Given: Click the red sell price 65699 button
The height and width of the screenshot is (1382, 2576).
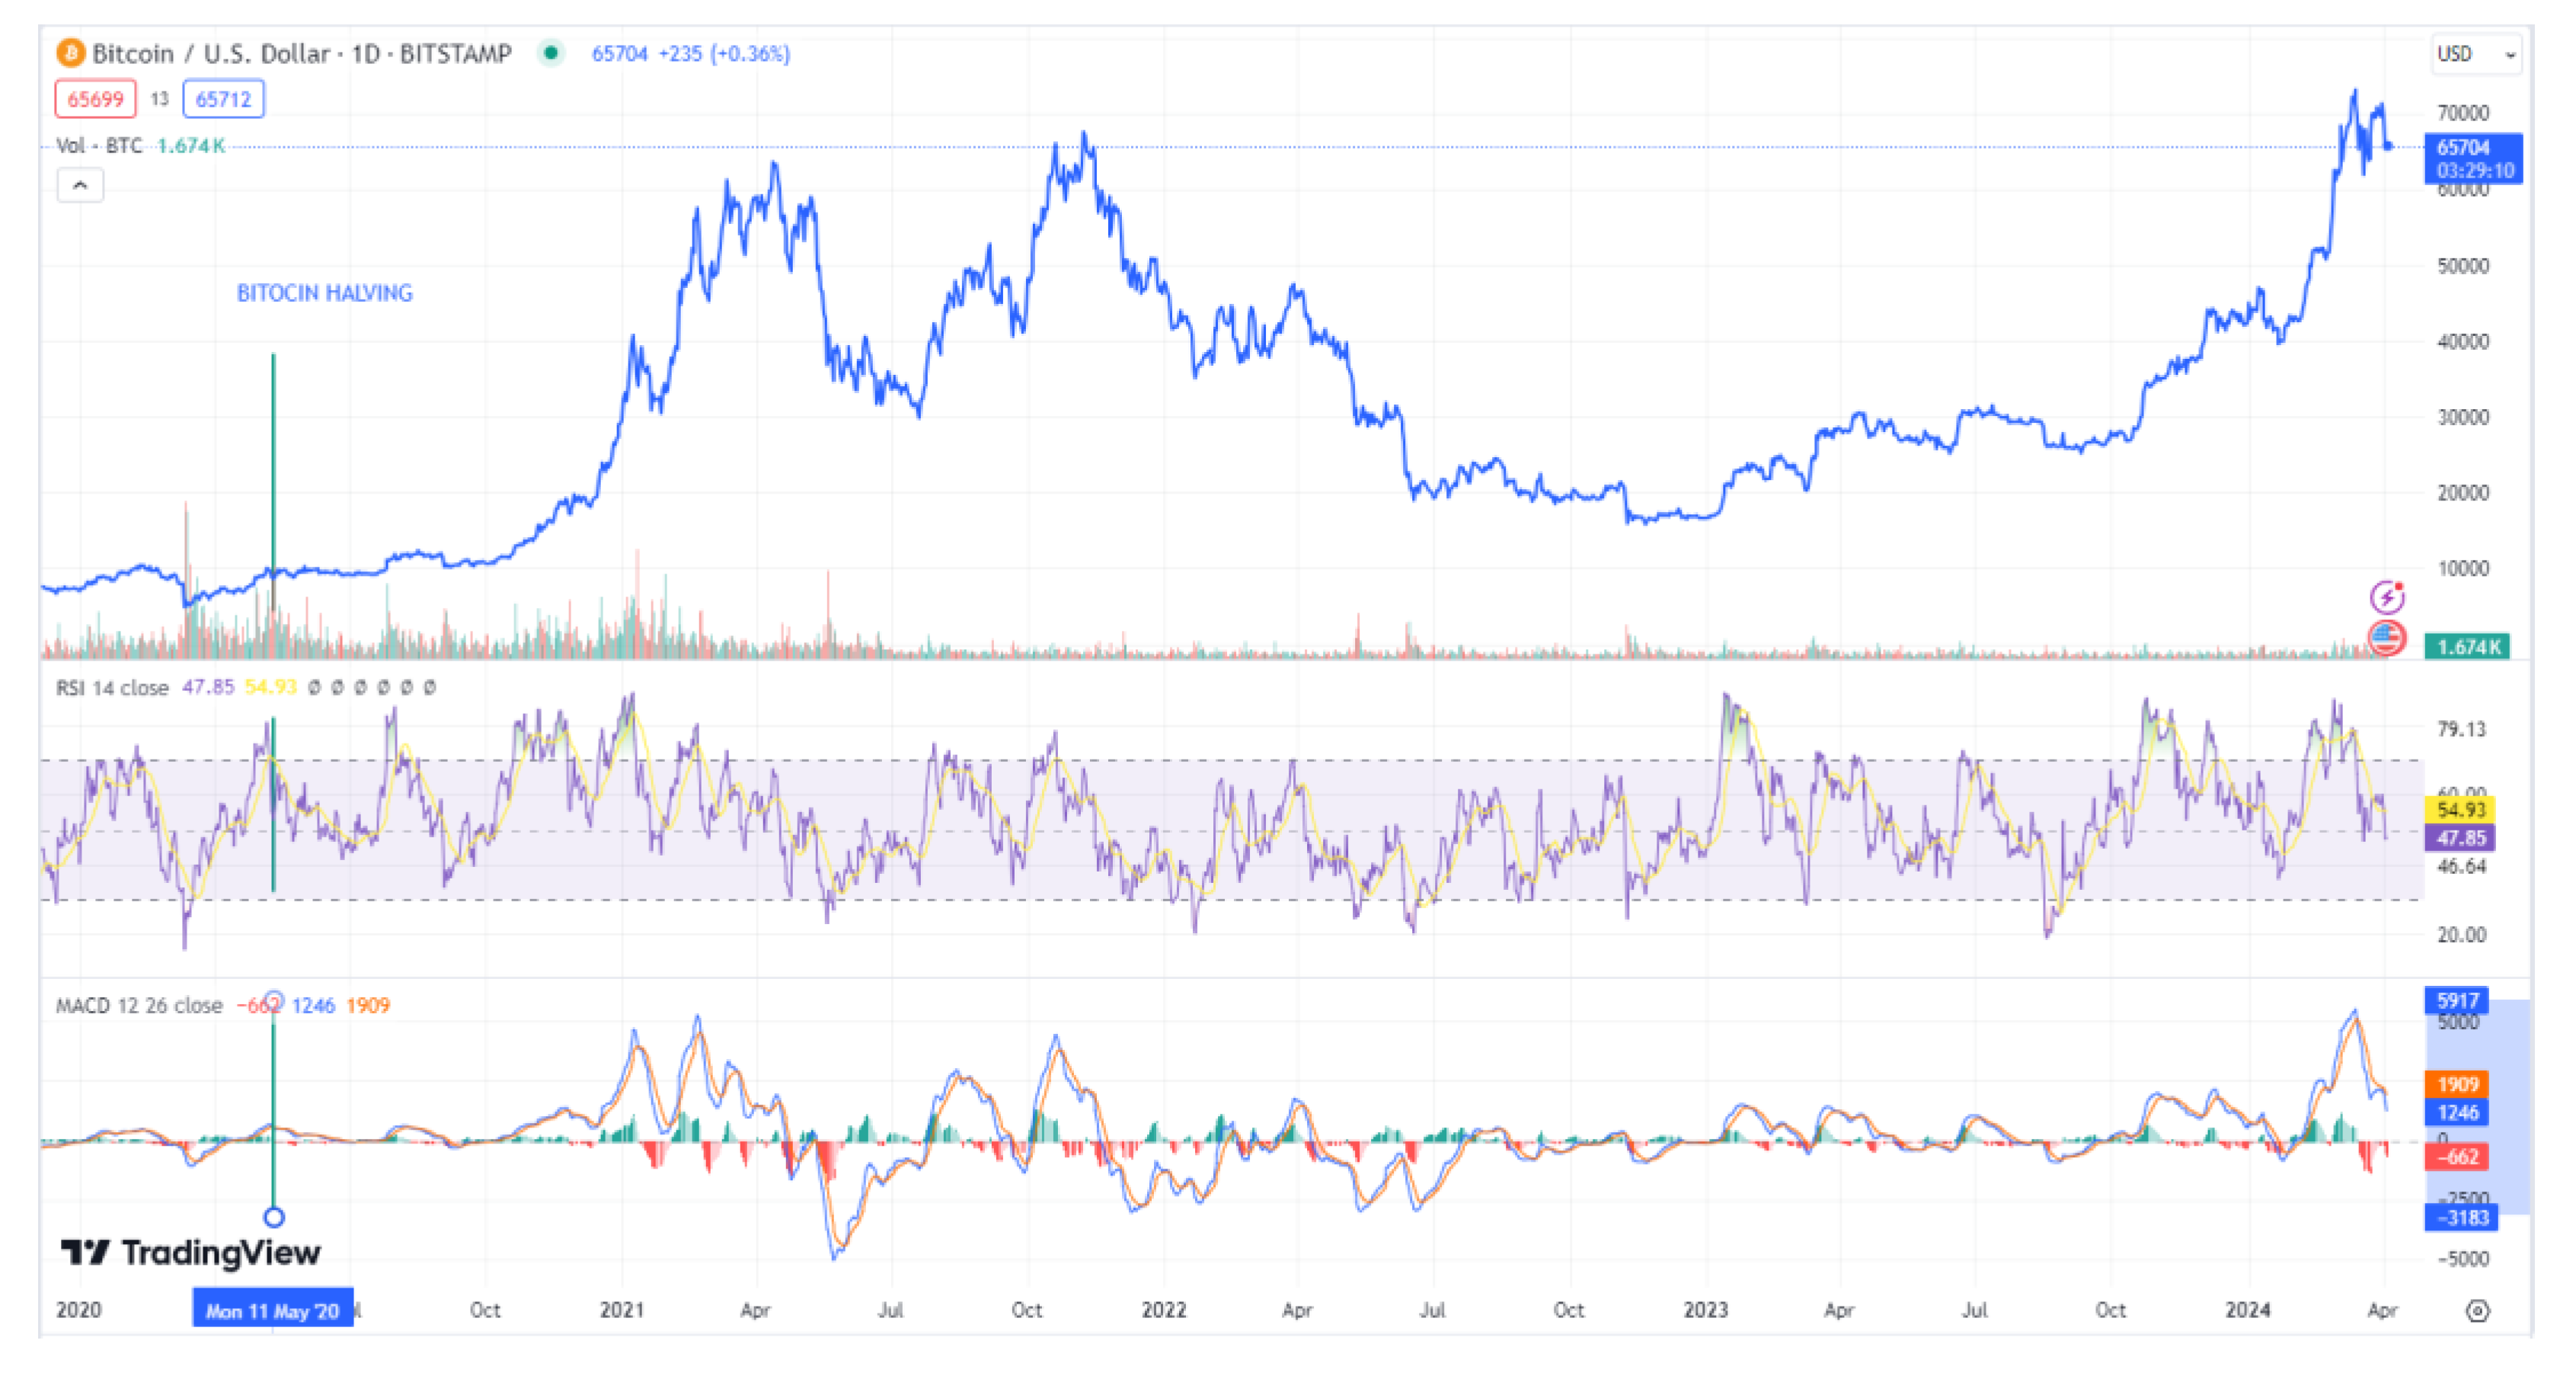Looking at the screenshot, I should [95, 99].
